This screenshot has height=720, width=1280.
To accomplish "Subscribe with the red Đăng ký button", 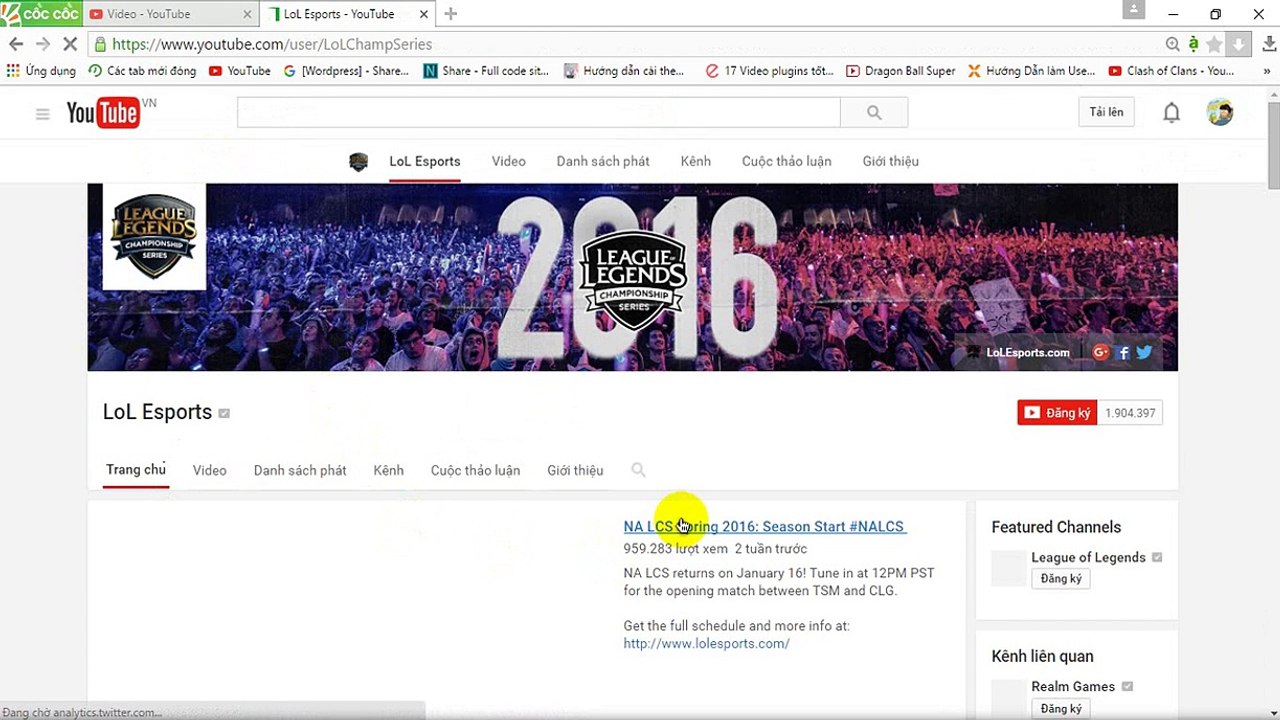I will (1057, 413).
